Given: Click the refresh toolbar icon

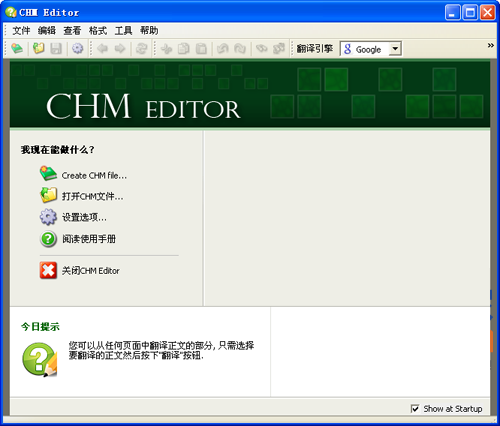Looking at the screenshot, I should 141,49.
